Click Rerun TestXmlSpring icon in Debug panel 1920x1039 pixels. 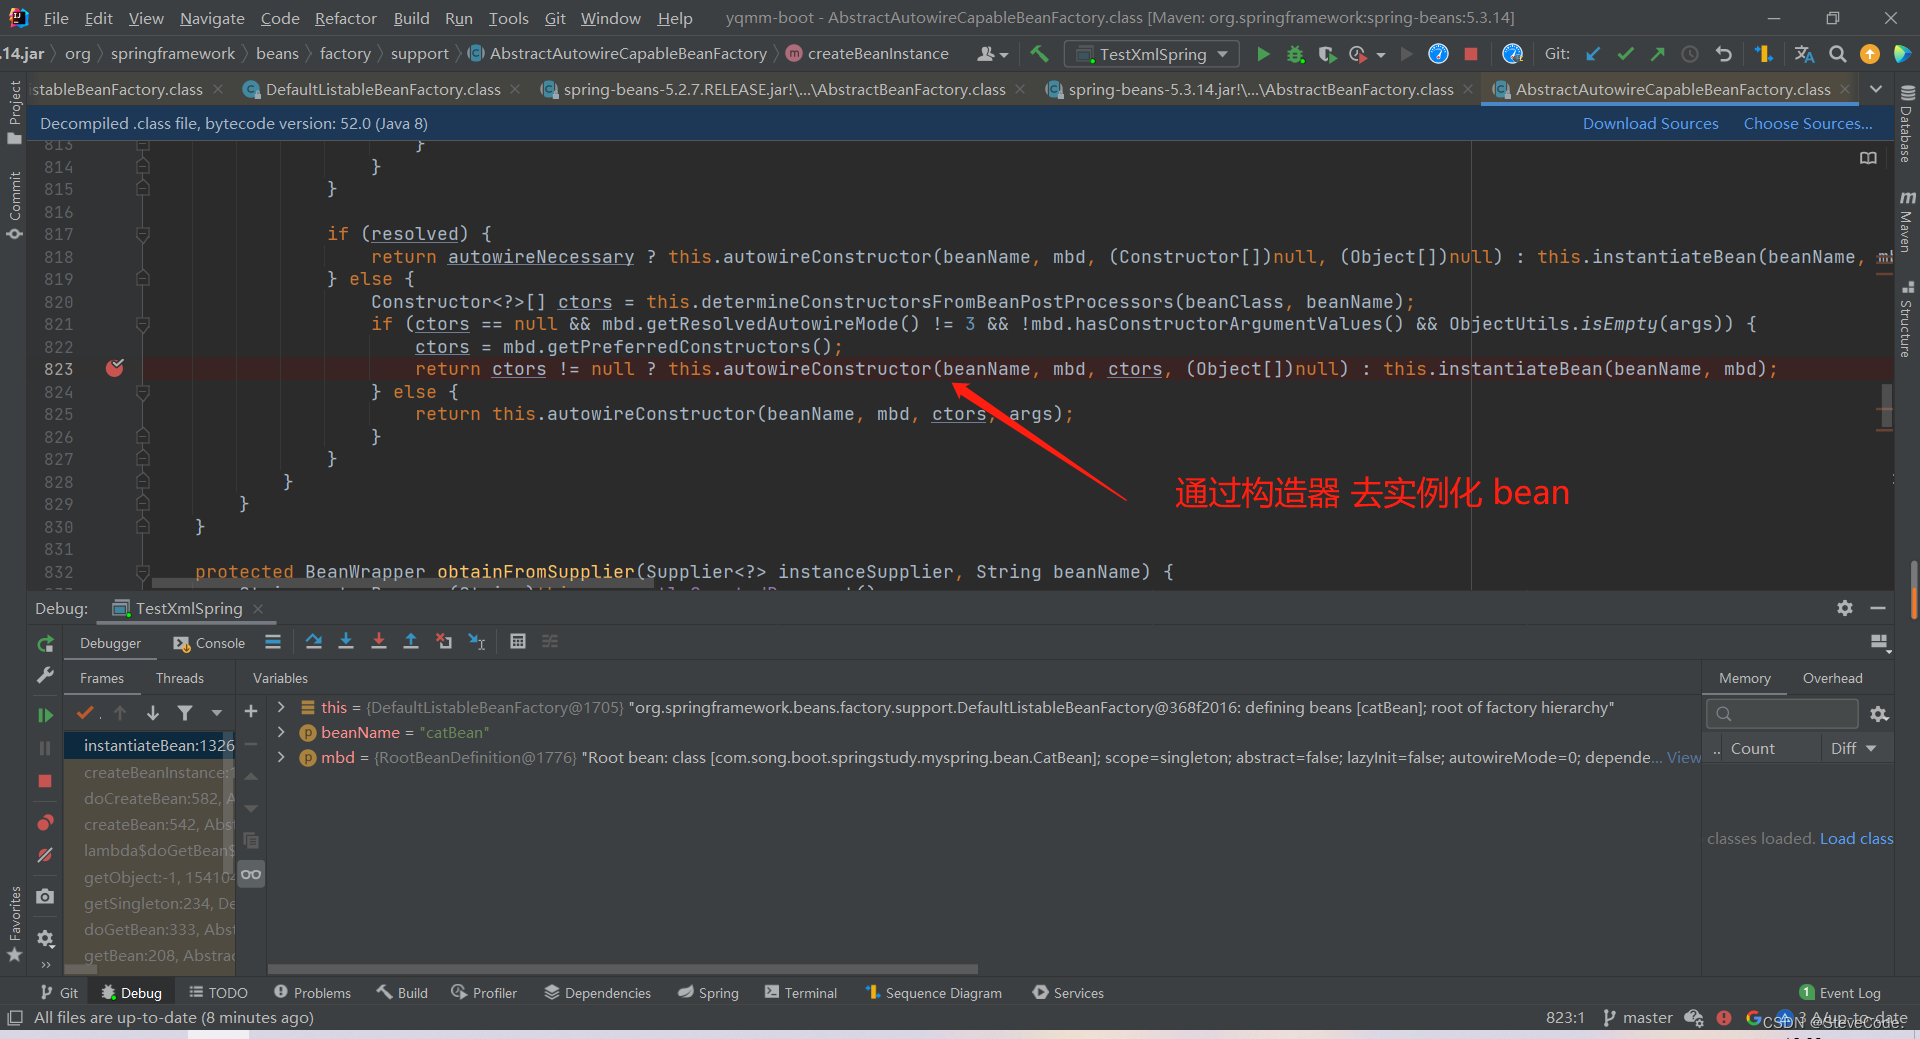[x=45, y=644]
